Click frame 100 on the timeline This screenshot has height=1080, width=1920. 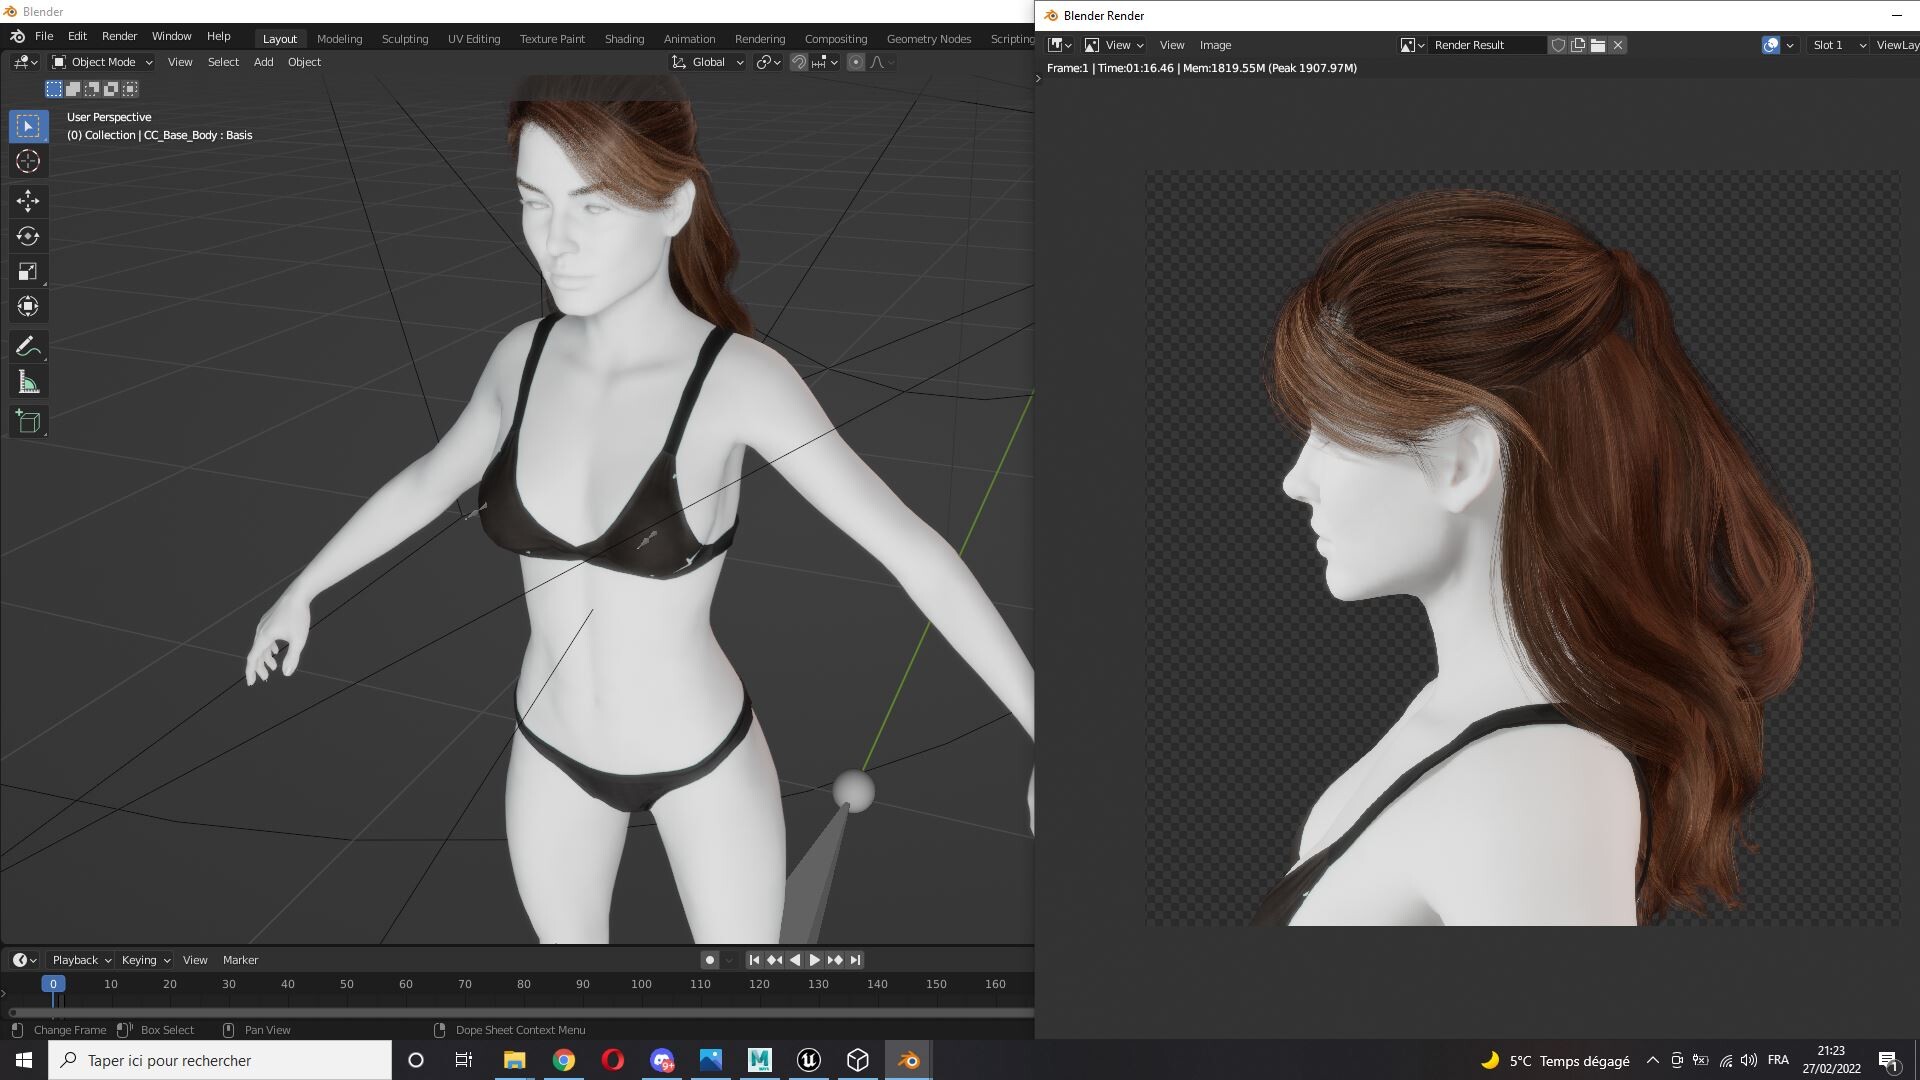click(641, 984)
